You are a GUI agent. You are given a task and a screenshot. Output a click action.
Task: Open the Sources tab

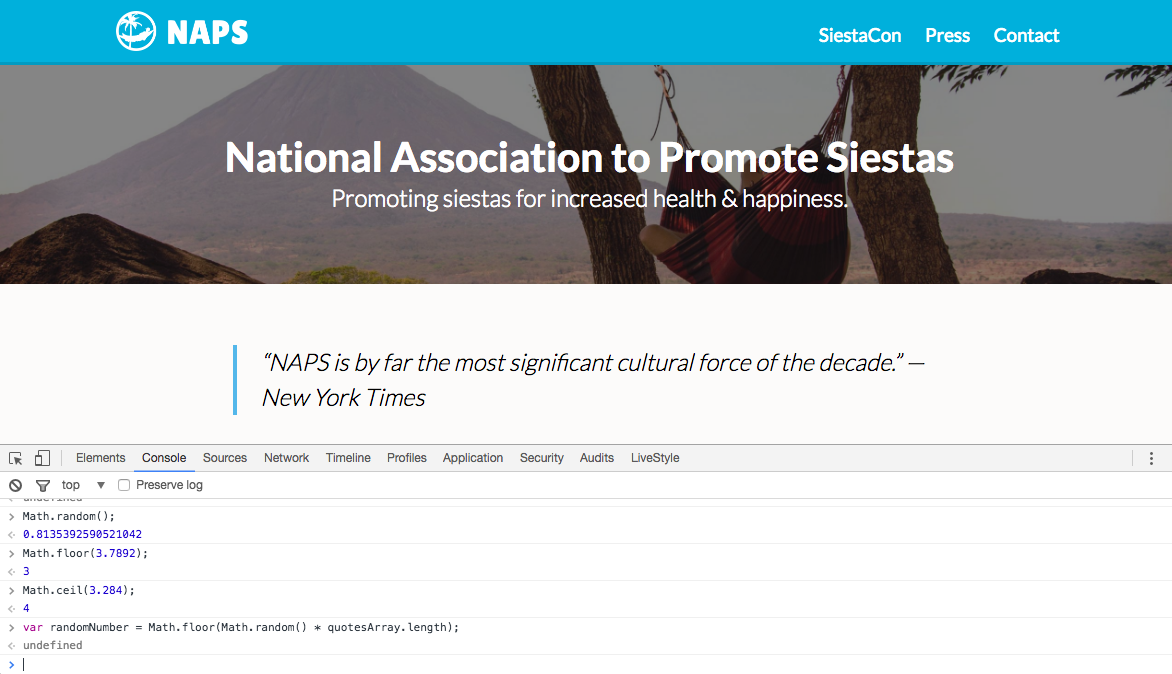(x=225, y=458)
